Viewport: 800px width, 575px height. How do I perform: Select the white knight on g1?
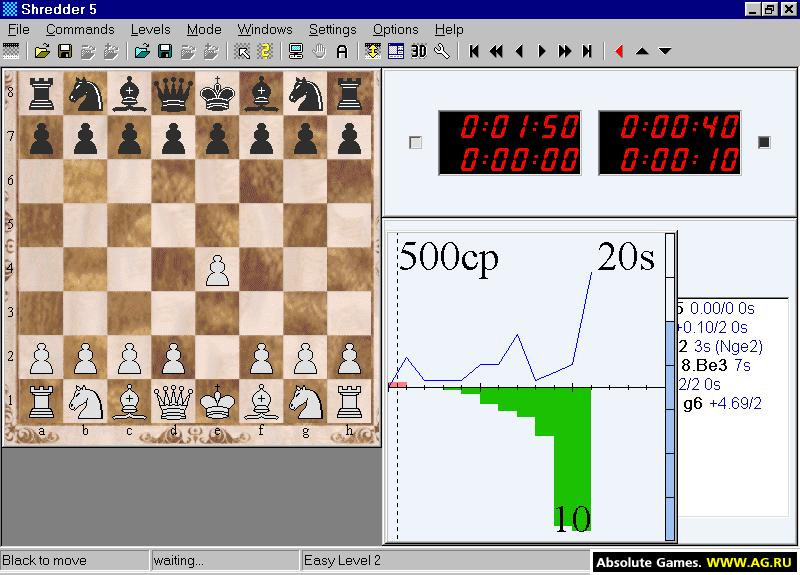click(x=305, y=401)
